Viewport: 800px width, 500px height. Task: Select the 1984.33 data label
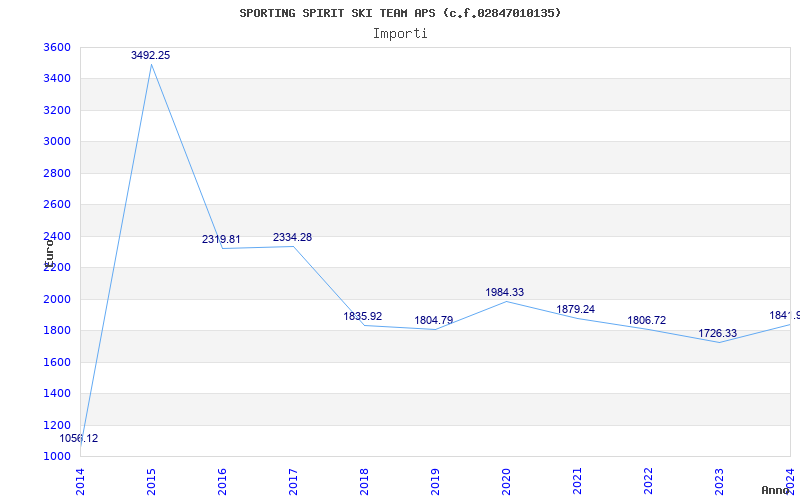505,292
